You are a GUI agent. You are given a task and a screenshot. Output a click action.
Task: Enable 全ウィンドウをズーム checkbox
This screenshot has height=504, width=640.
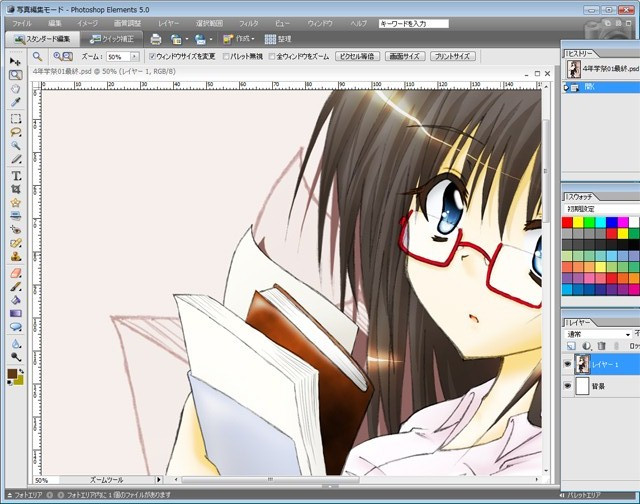tap(272, 56)
